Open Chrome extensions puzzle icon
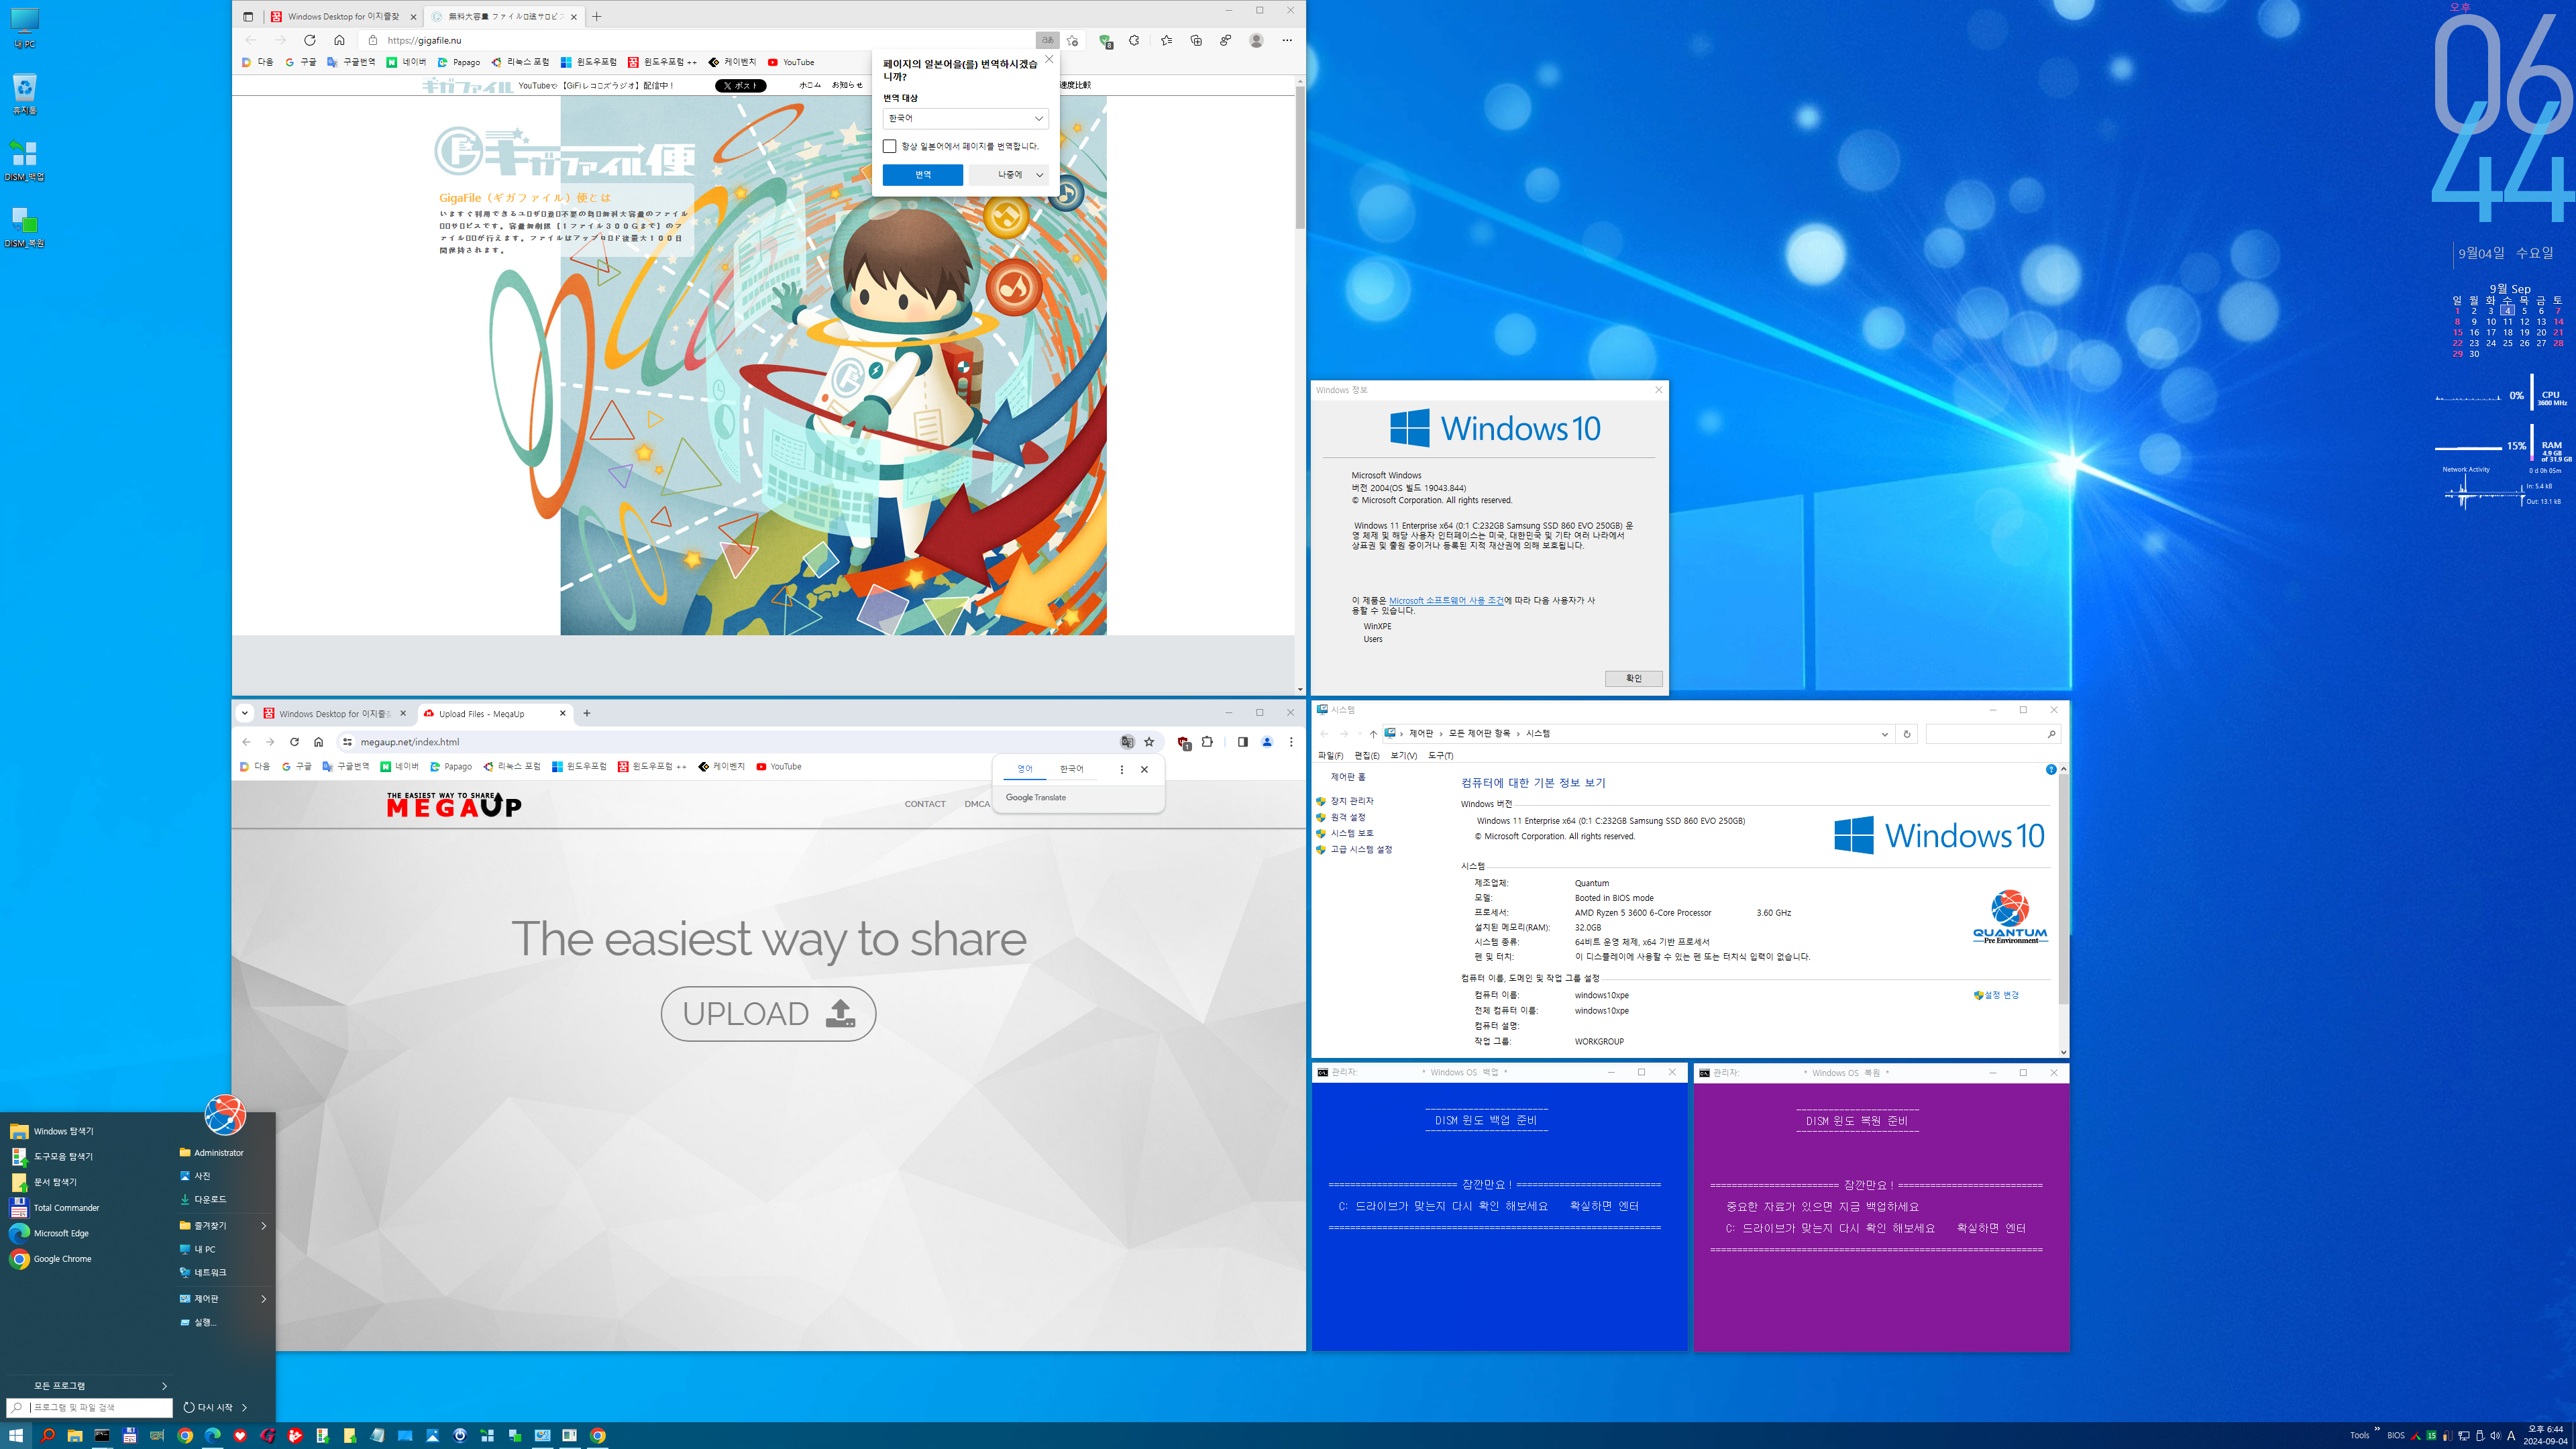 click(x=1207, y=742)
